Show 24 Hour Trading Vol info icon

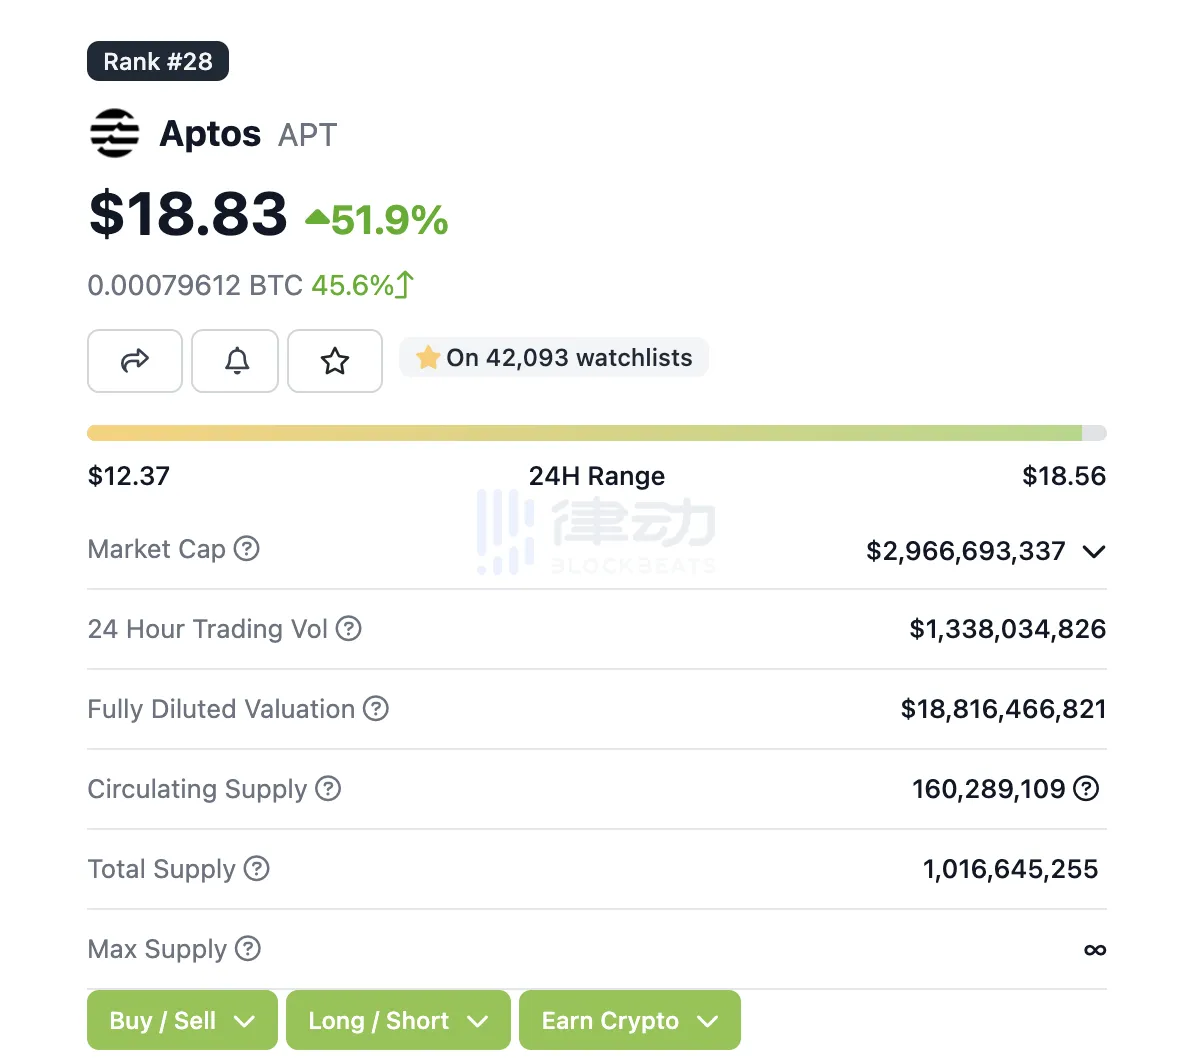click(348, 628)
